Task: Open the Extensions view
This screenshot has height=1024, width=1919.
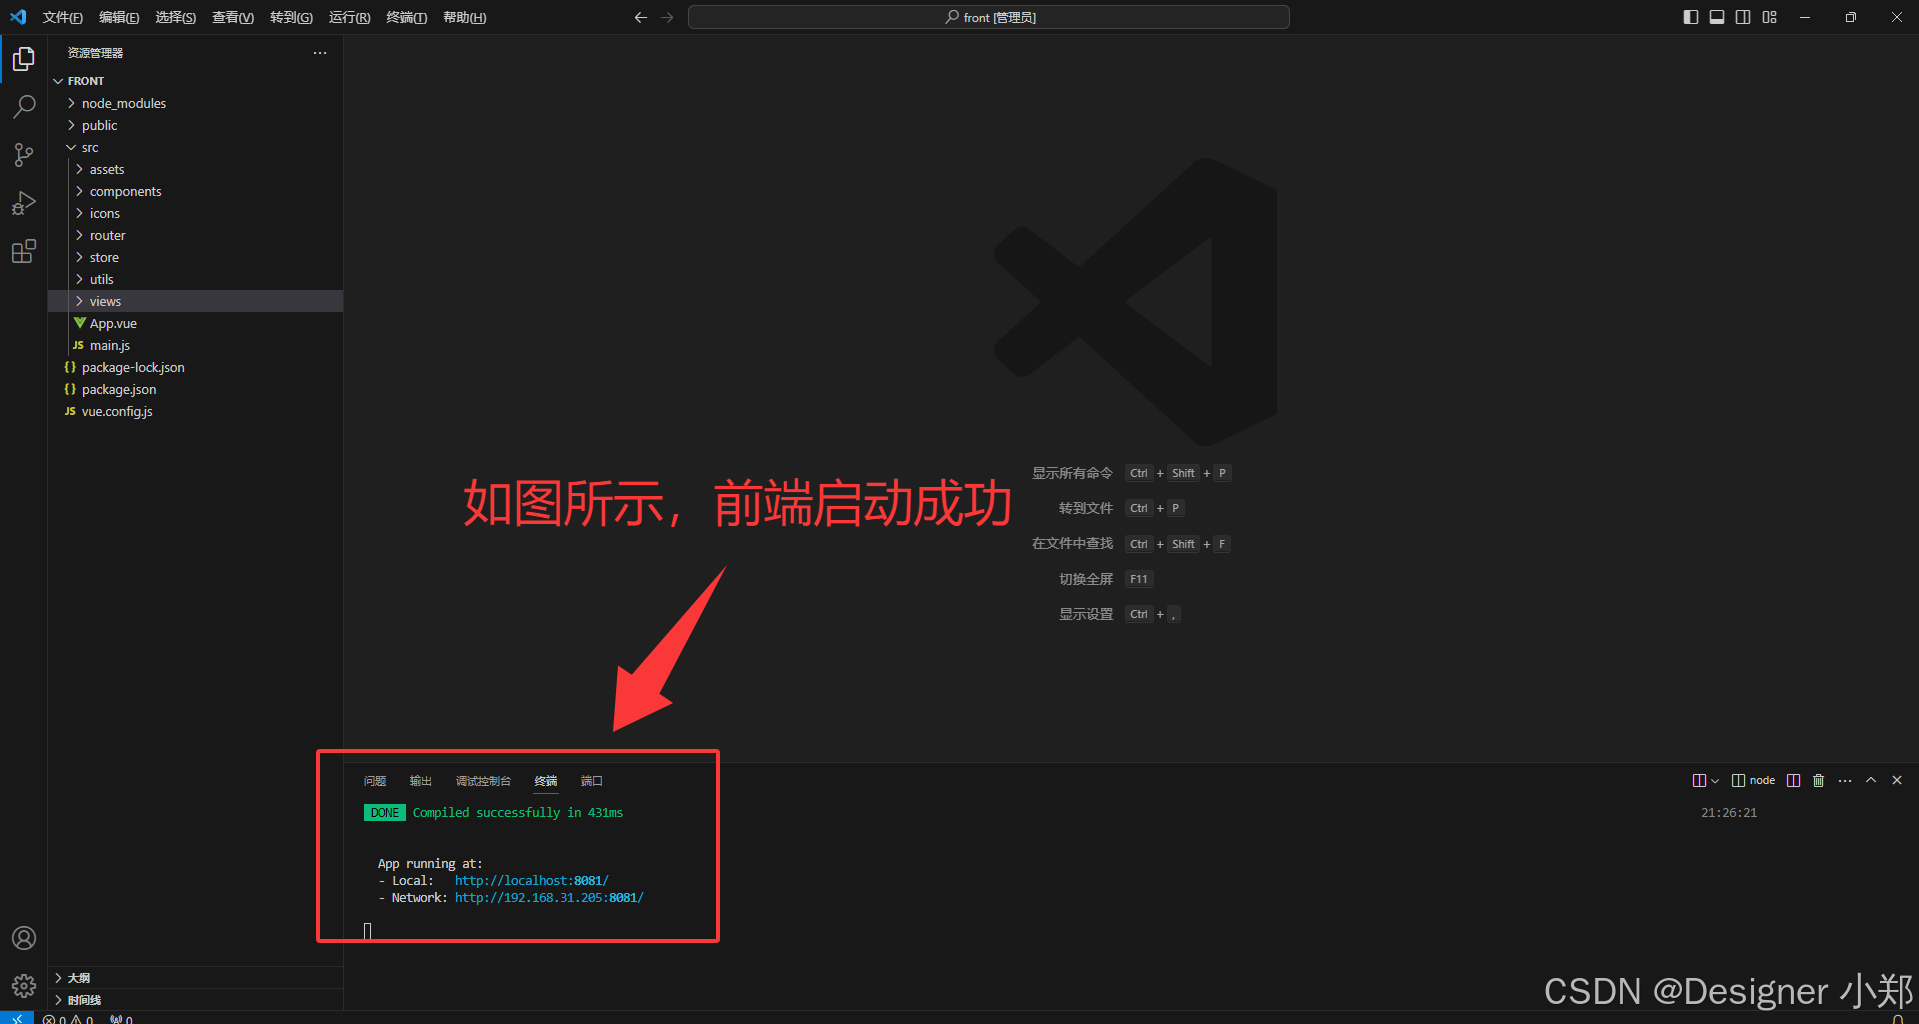Action: click(x=23, y=251)
